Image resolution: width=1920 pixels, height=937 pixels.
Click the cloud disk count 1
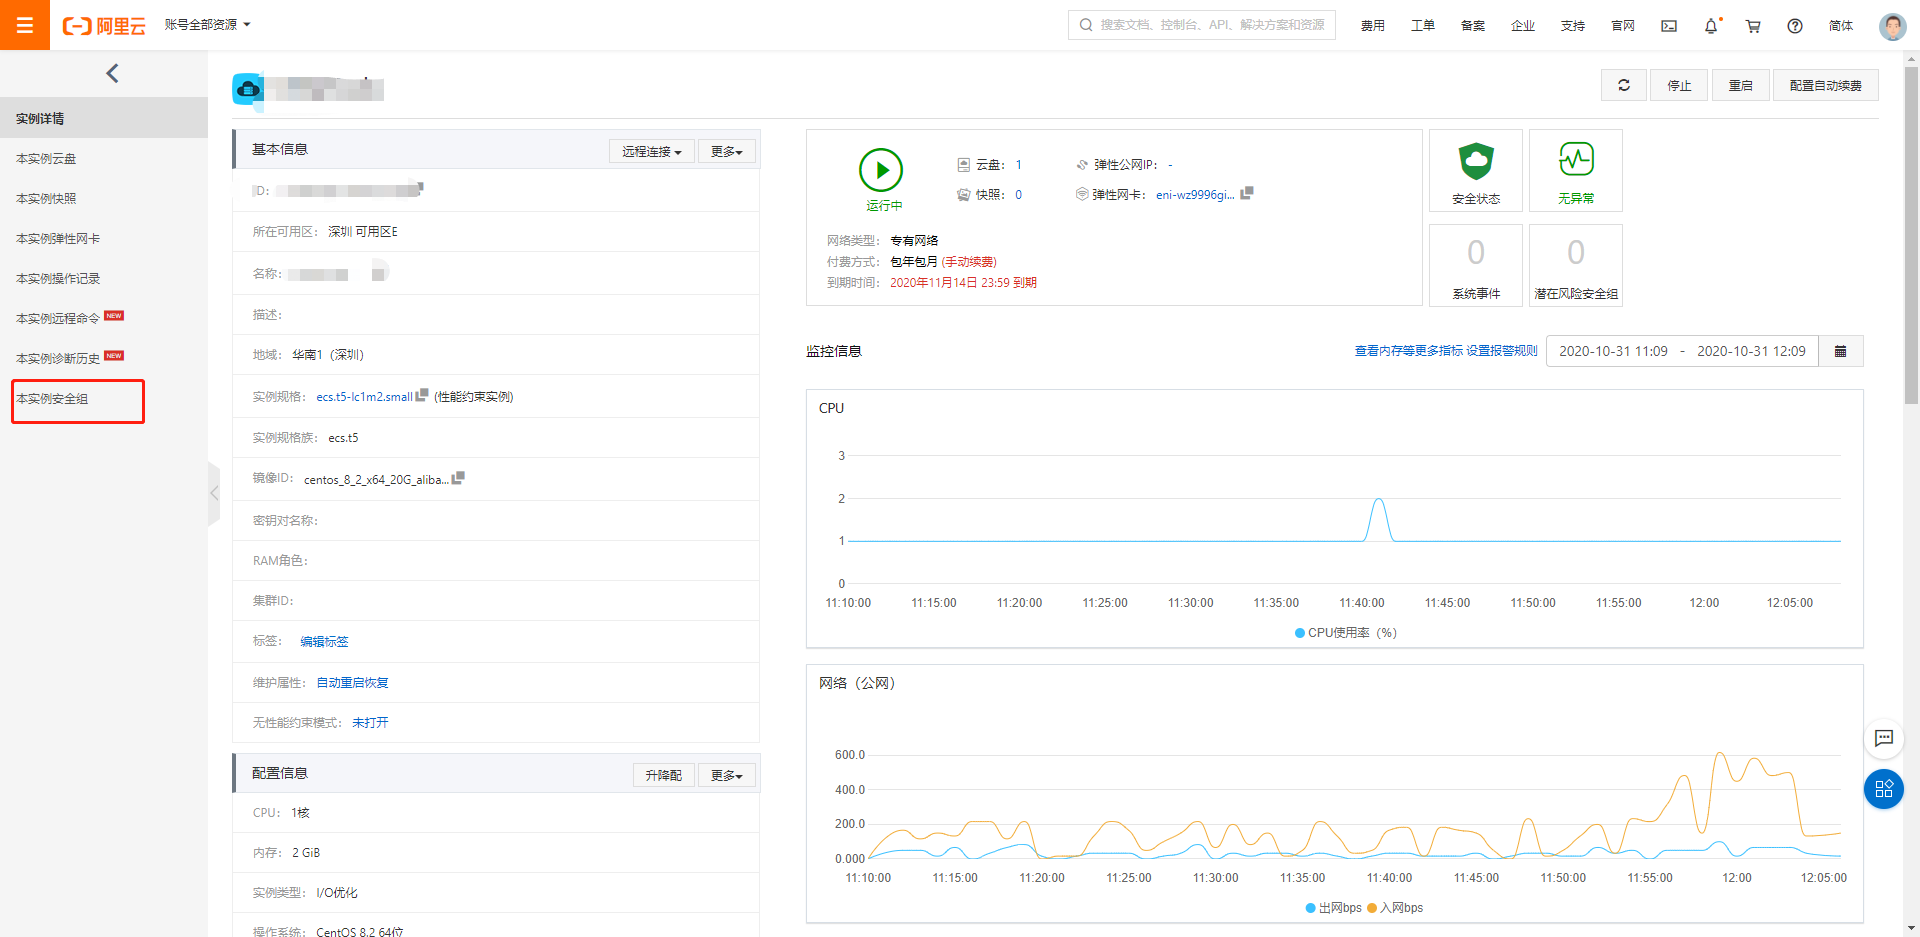pos(1019,165)
